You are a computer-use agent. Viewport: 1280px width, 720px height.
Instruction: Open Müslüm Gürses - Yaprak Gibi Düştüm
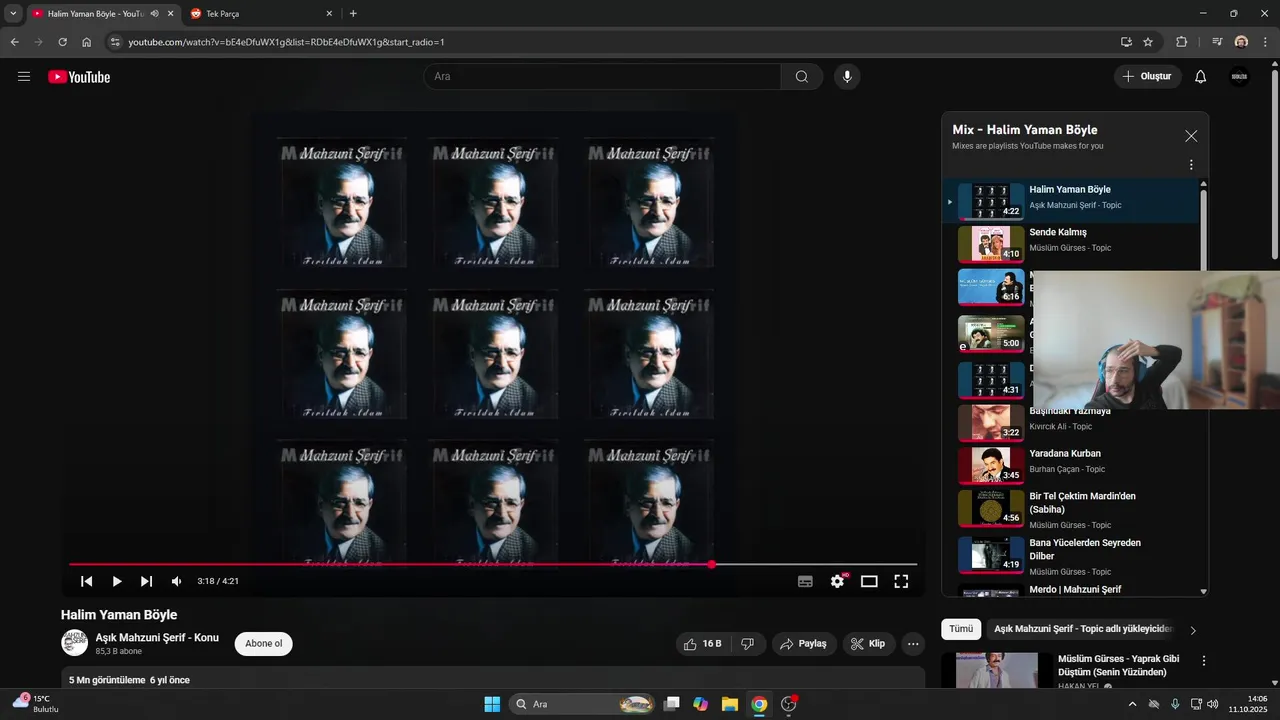pos(1119,666)
